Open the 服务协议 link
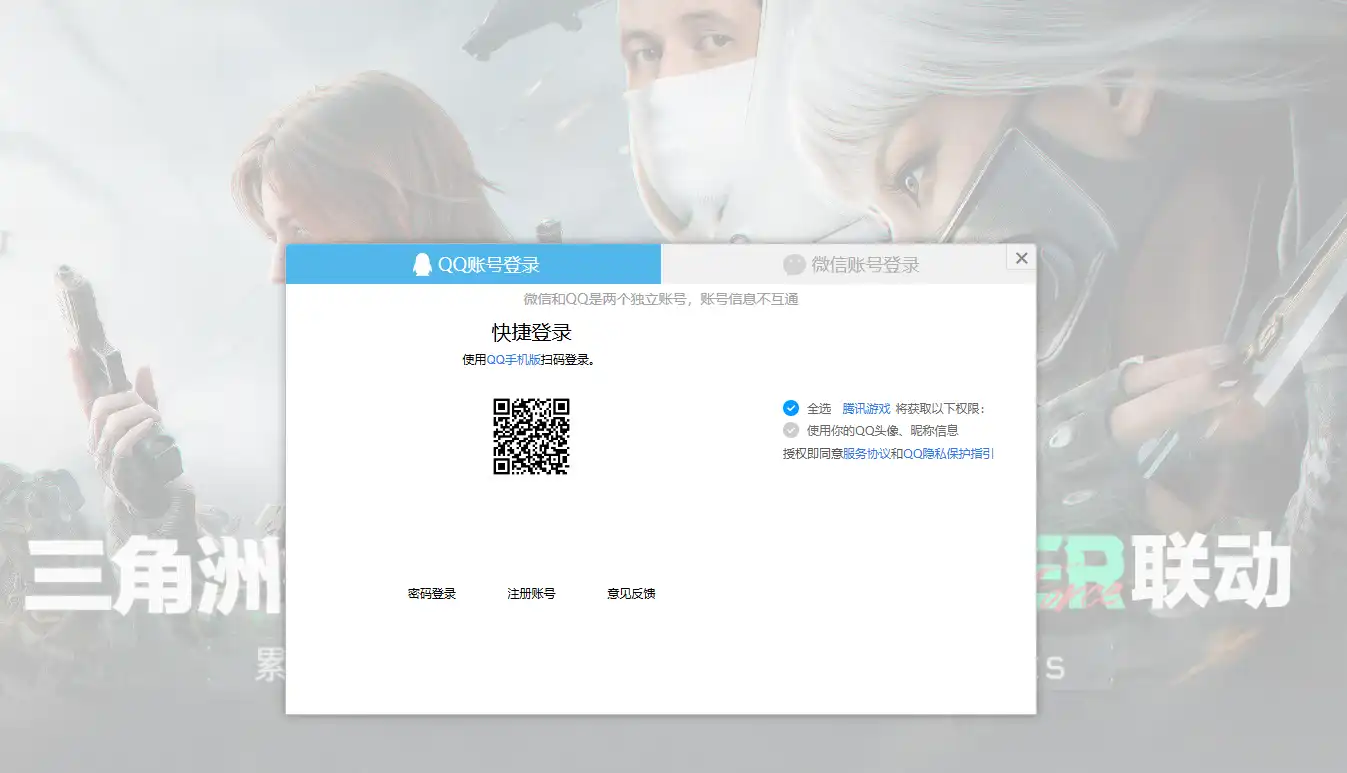The width and height of the screenshot is (1347, 773). coord(866,453)
